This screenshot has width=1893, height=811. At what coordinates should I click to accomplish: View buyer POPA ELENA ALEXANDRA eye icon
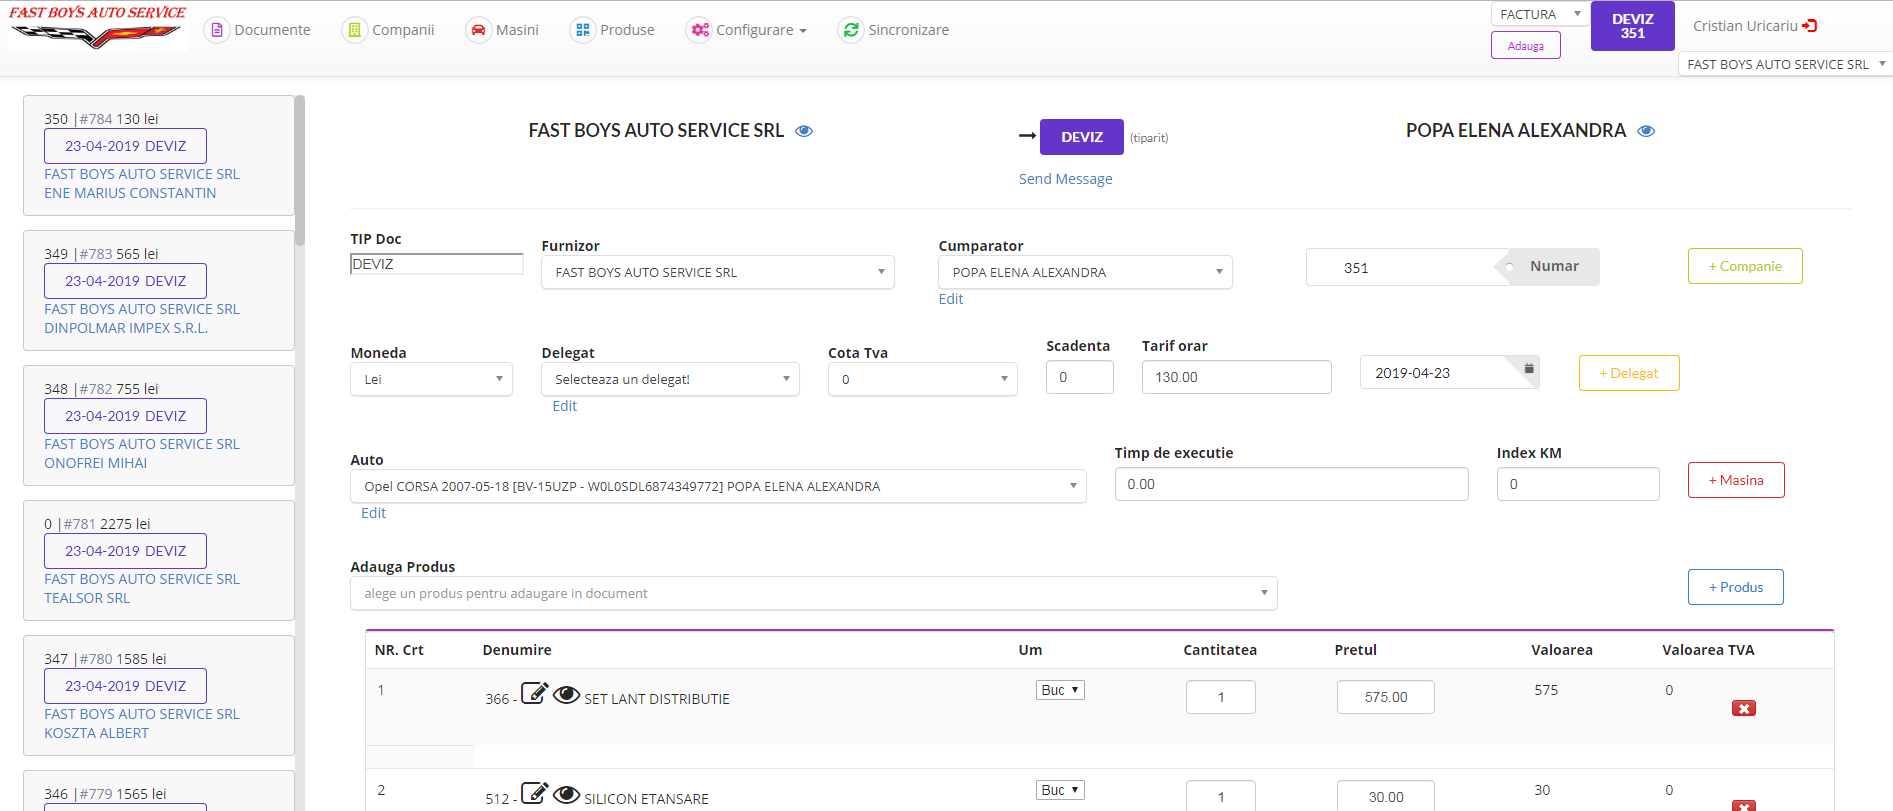coord(1646,131)
